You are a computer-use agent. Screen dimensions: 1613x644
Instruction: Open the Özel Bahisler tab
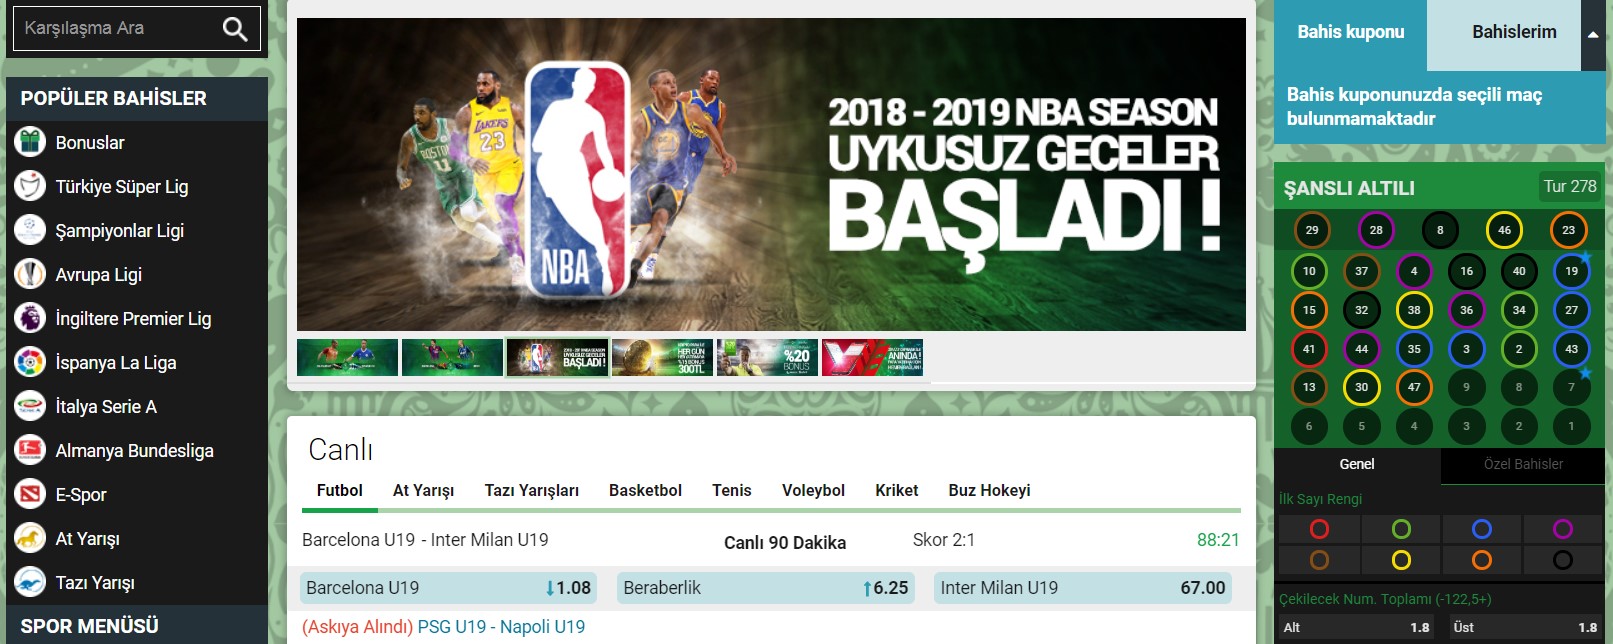1523,464
